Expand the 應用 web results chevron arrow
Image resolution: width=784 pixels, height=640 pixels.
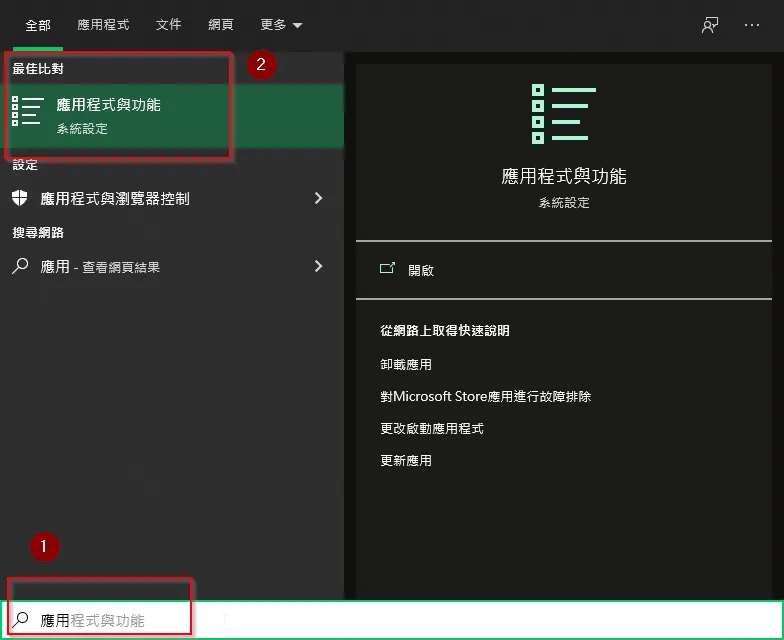(319, 266)
